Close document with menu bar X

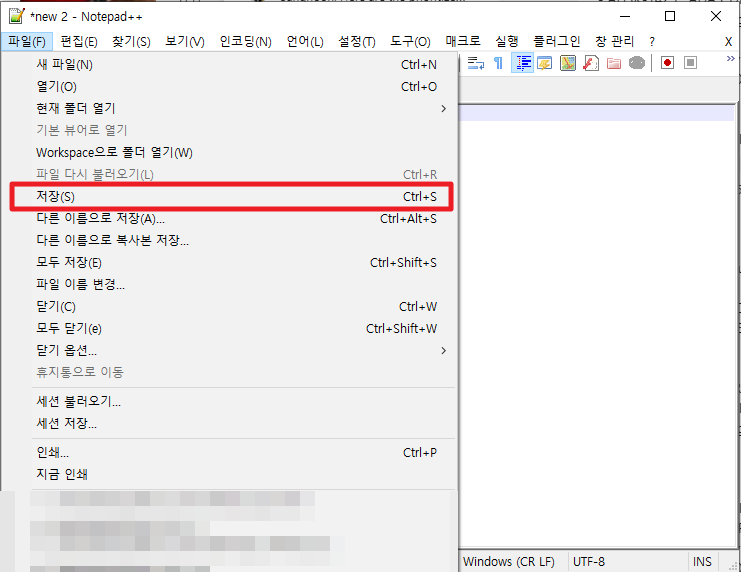[x=728, y=42]
